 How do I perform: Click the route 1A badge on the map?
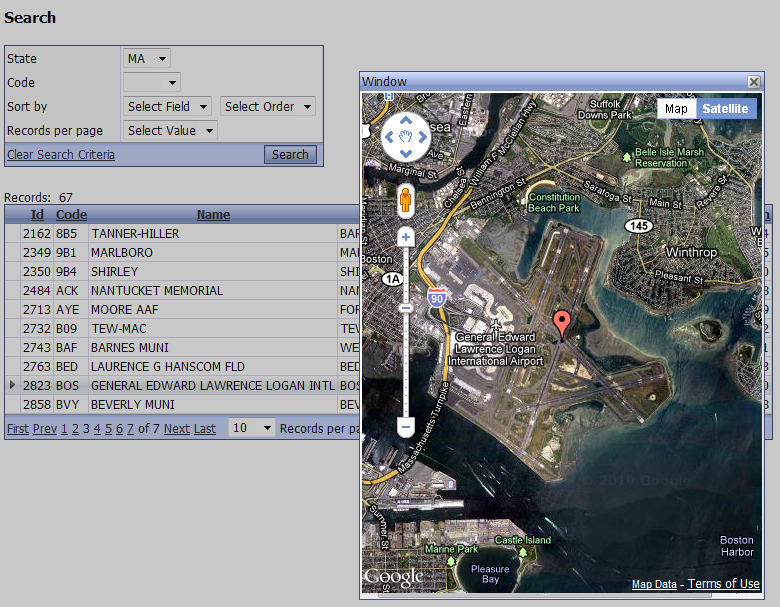(393, 279)
